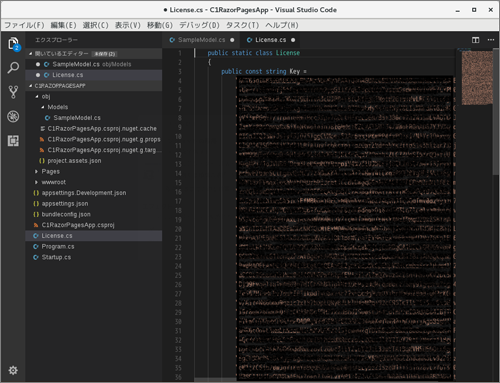Click line number 1 in the gutter
Screen dimensions: 500x383
point(180,53)
